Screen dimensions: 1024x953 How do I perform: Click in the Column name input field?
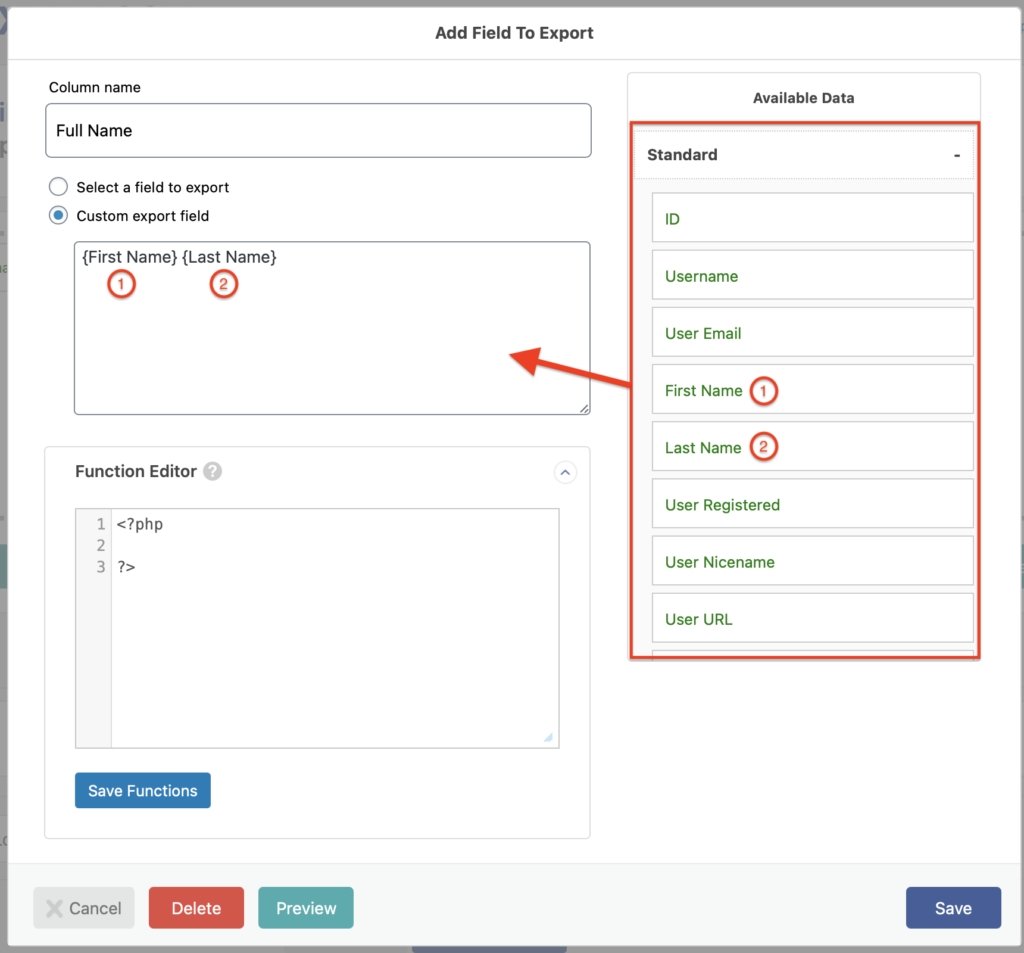point(318,131)
